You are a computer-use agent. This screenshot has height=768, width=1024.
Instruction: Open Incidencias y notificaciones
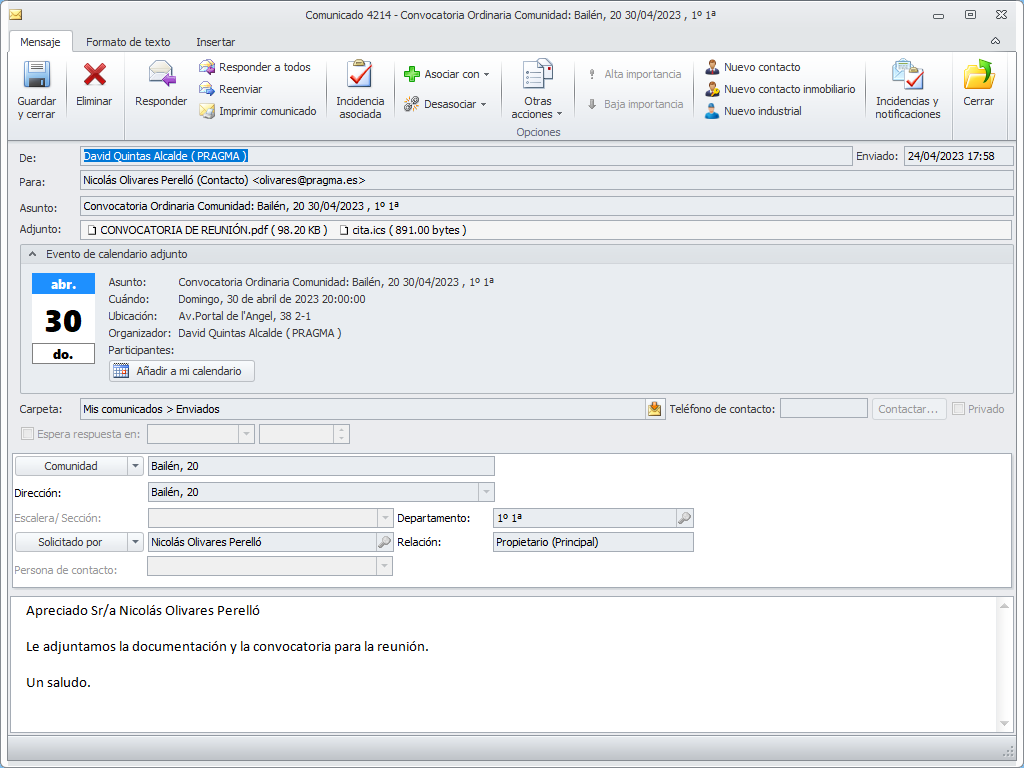[908, 89]
